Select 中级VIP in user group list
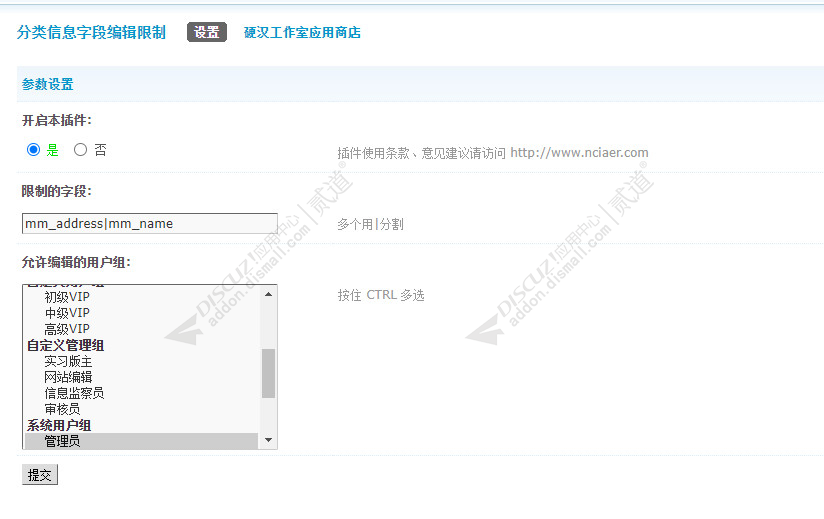 [x=67, y=313]
